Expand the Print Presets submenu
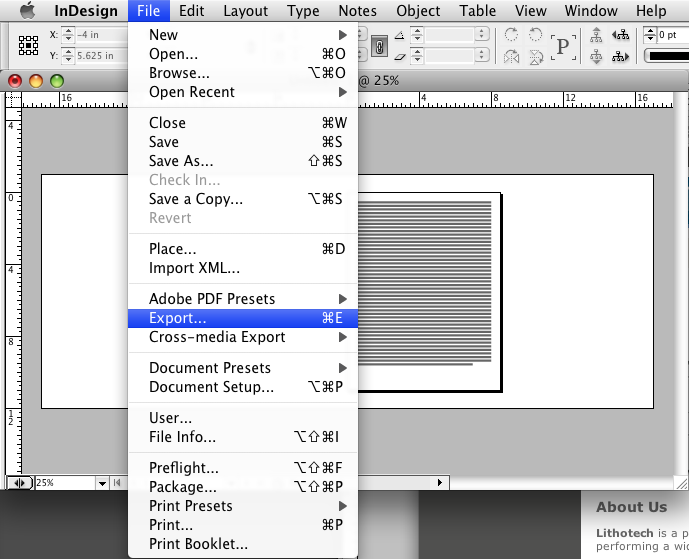Image resolution: width=689 pixels, height=559 pixels. pos(243,506)
